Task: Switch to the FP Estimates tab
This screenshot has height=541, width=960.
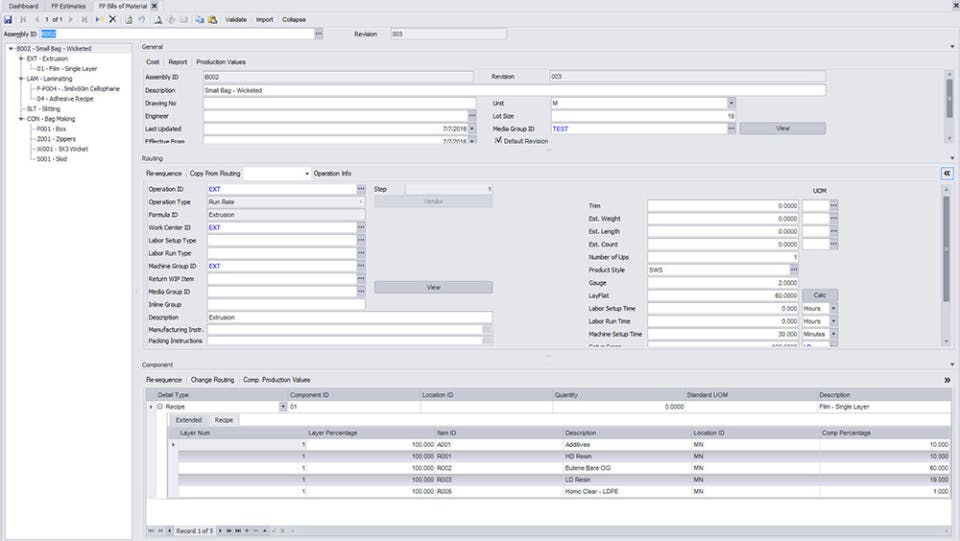Action: coord(69,6)
